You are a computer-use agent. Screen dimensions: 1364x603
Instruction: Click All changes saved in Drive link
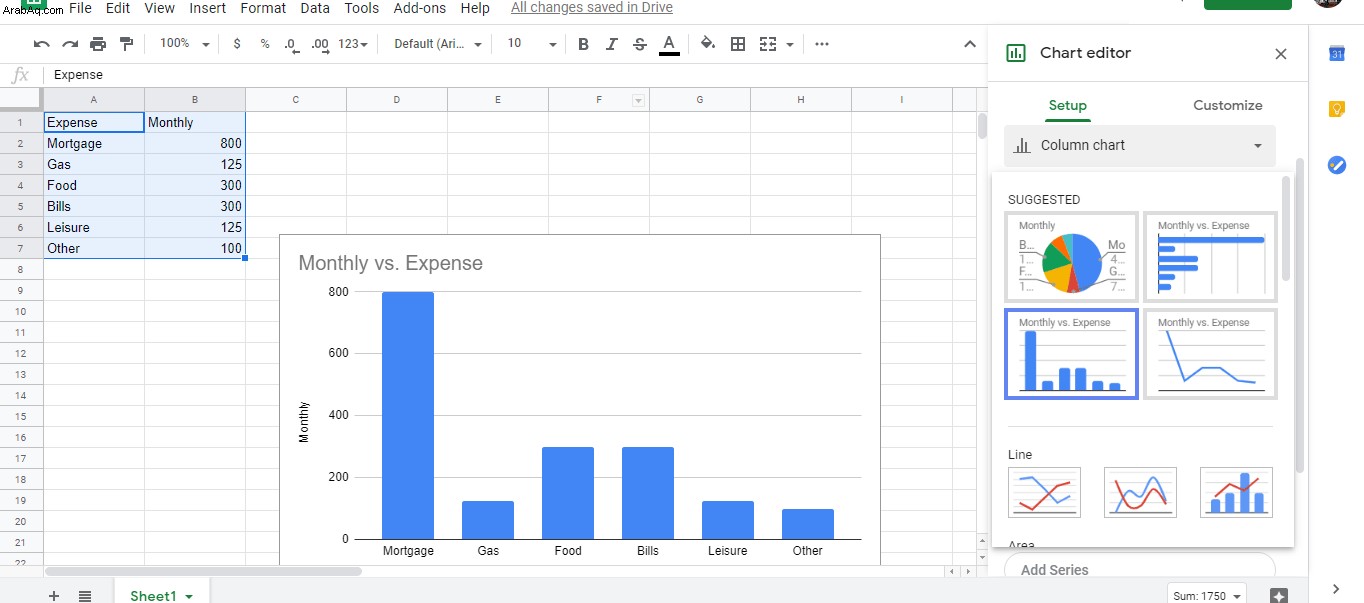pyautogui.click(x=592, y=8)
